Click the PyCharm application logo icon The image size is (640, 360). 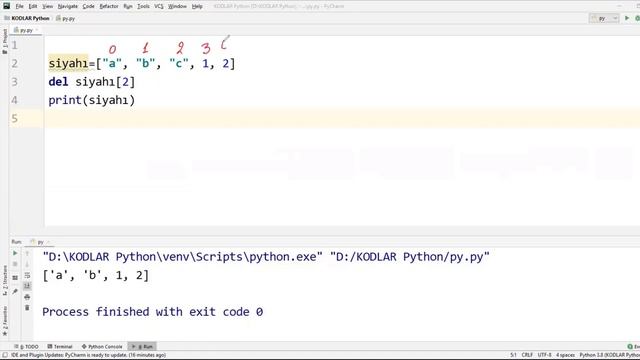(x=6, y=6)
